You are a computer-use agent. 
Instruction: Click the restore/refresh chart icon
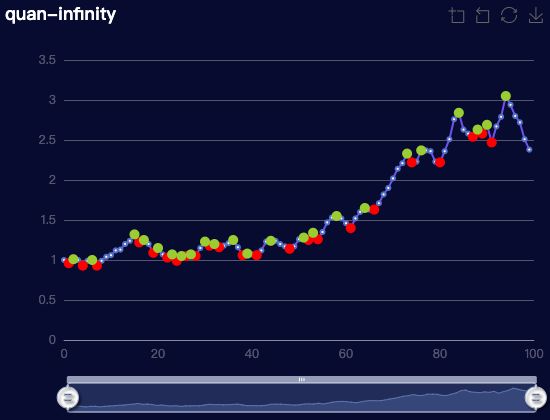[509, 15]
